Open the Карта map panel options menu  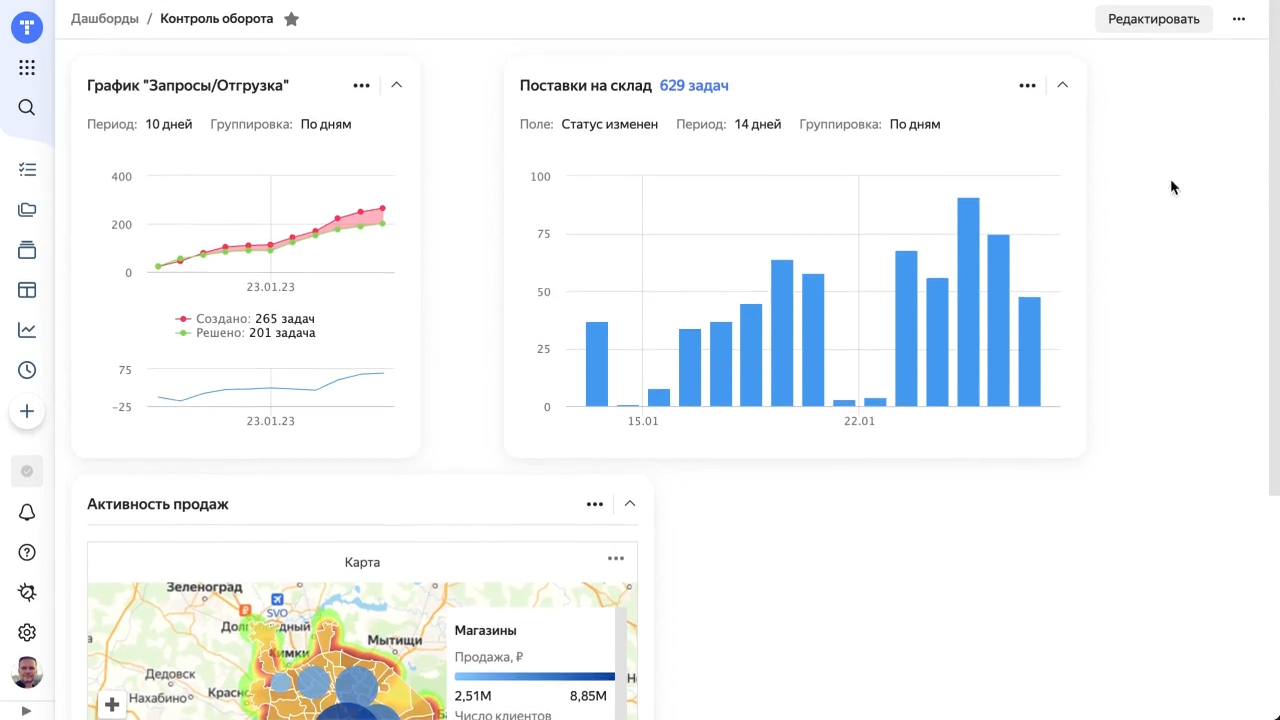point(615,559)
